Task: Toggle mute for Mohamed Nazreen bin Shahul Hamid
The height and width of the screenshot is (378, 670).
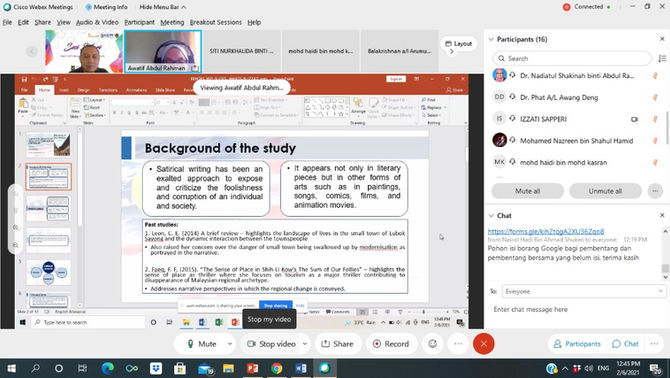Action: pyautogui.click(x=655, y=141)
